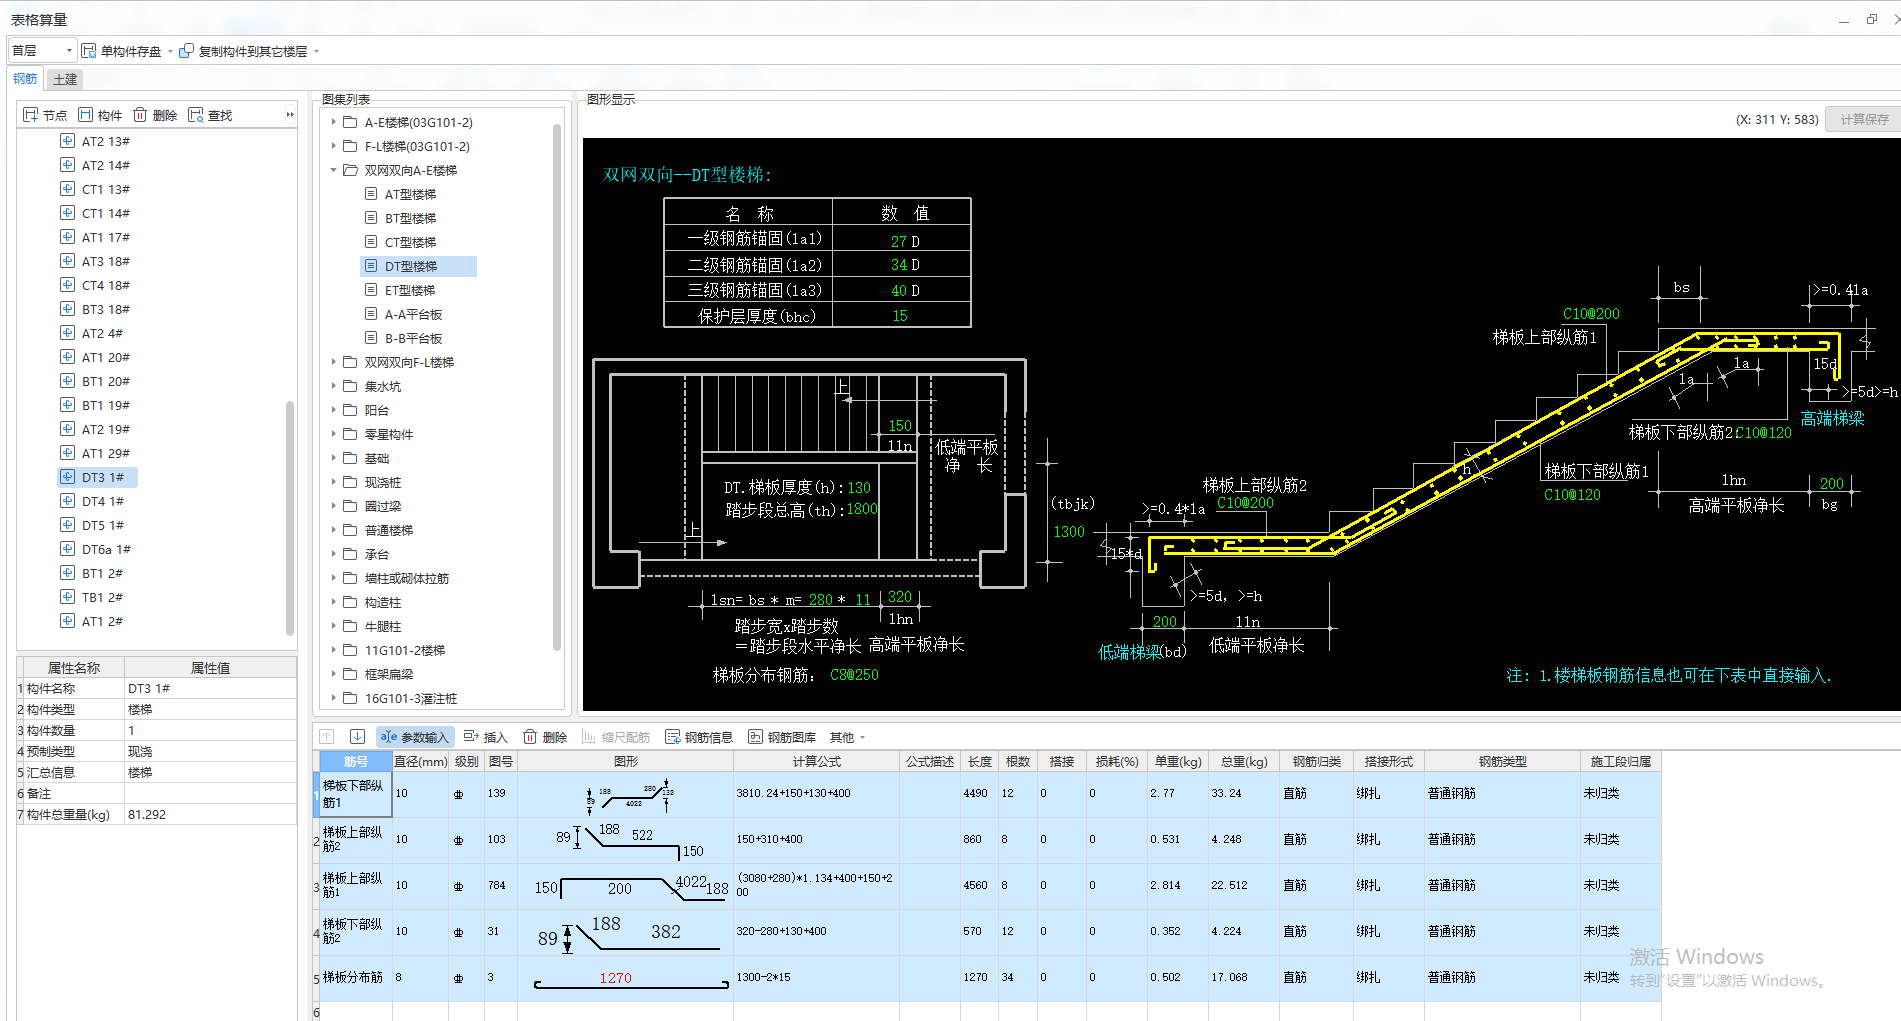
Task: Click the 删除 trash icon in left panel
Action: (x=141, y=115)
